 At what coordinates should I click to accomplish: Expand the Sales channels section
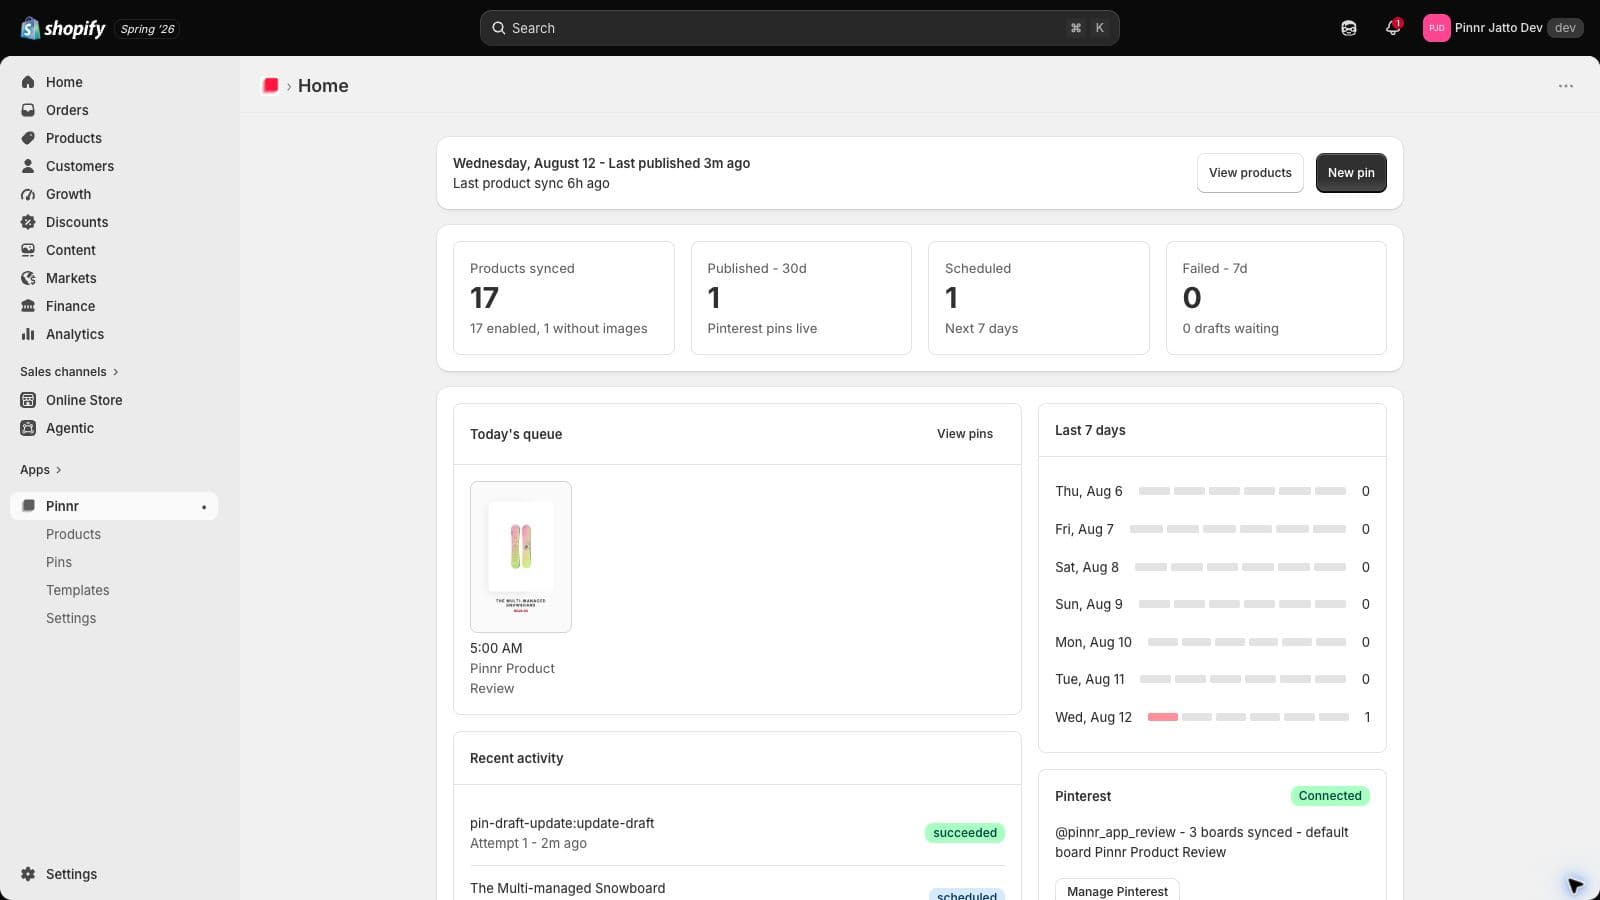(69, 372)
